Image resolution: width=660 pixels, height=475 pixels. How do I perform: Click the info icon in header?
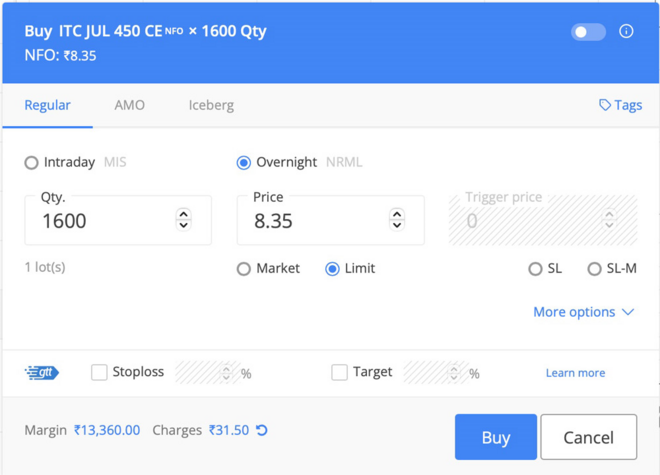click(626, 31)
